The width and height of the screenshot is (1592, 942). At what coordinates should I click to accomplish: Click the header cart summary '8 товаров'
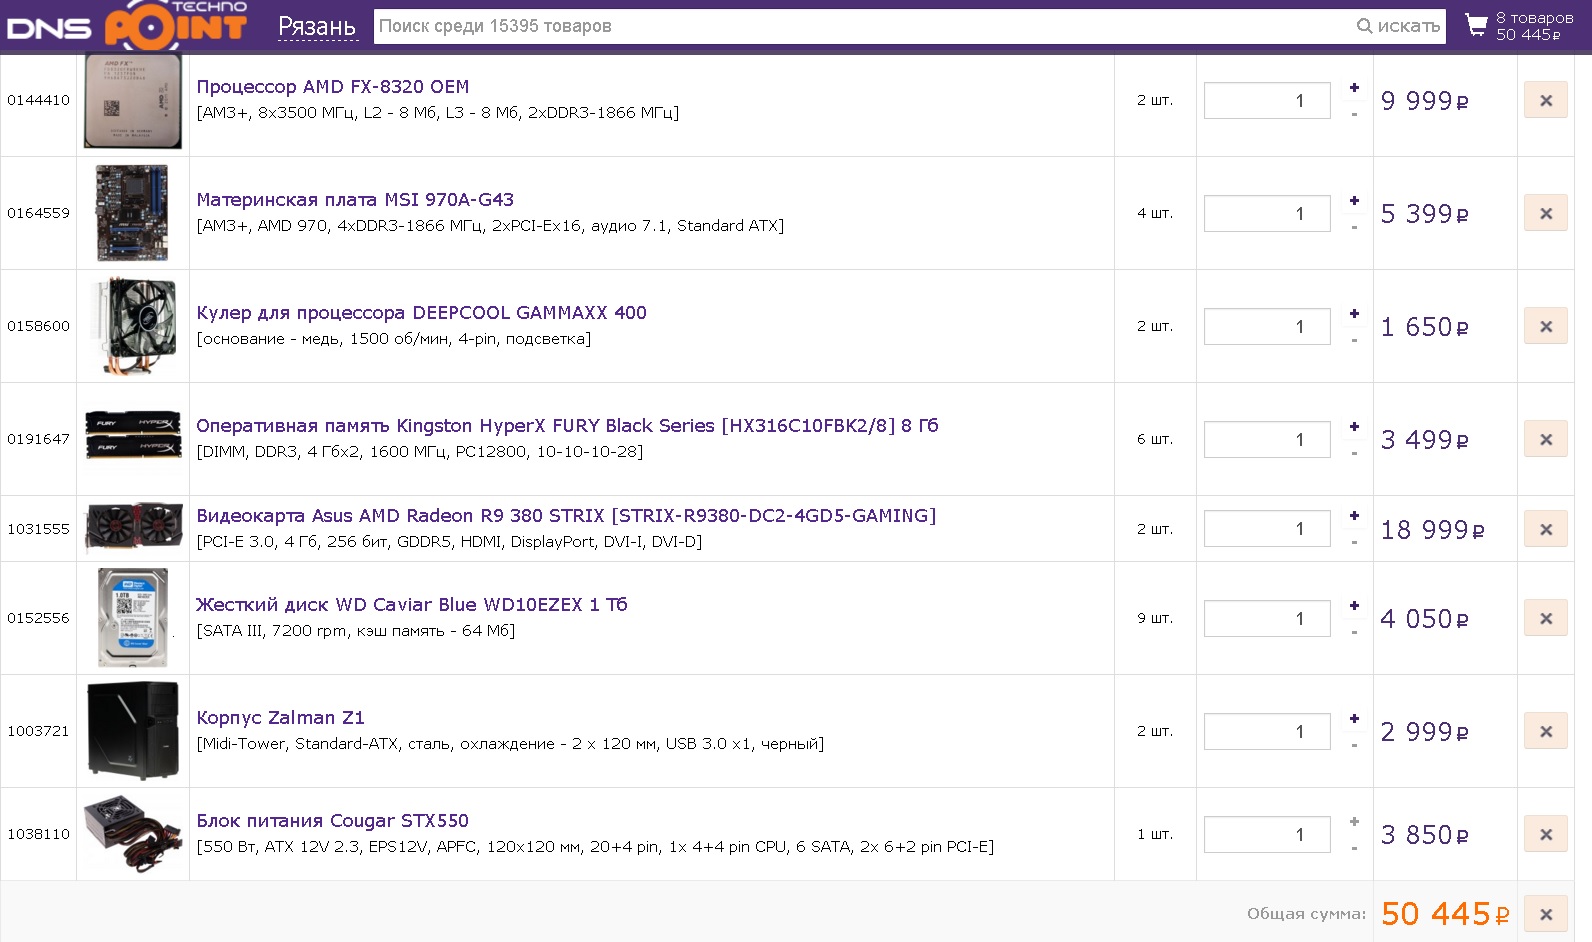click(1534, 18)
